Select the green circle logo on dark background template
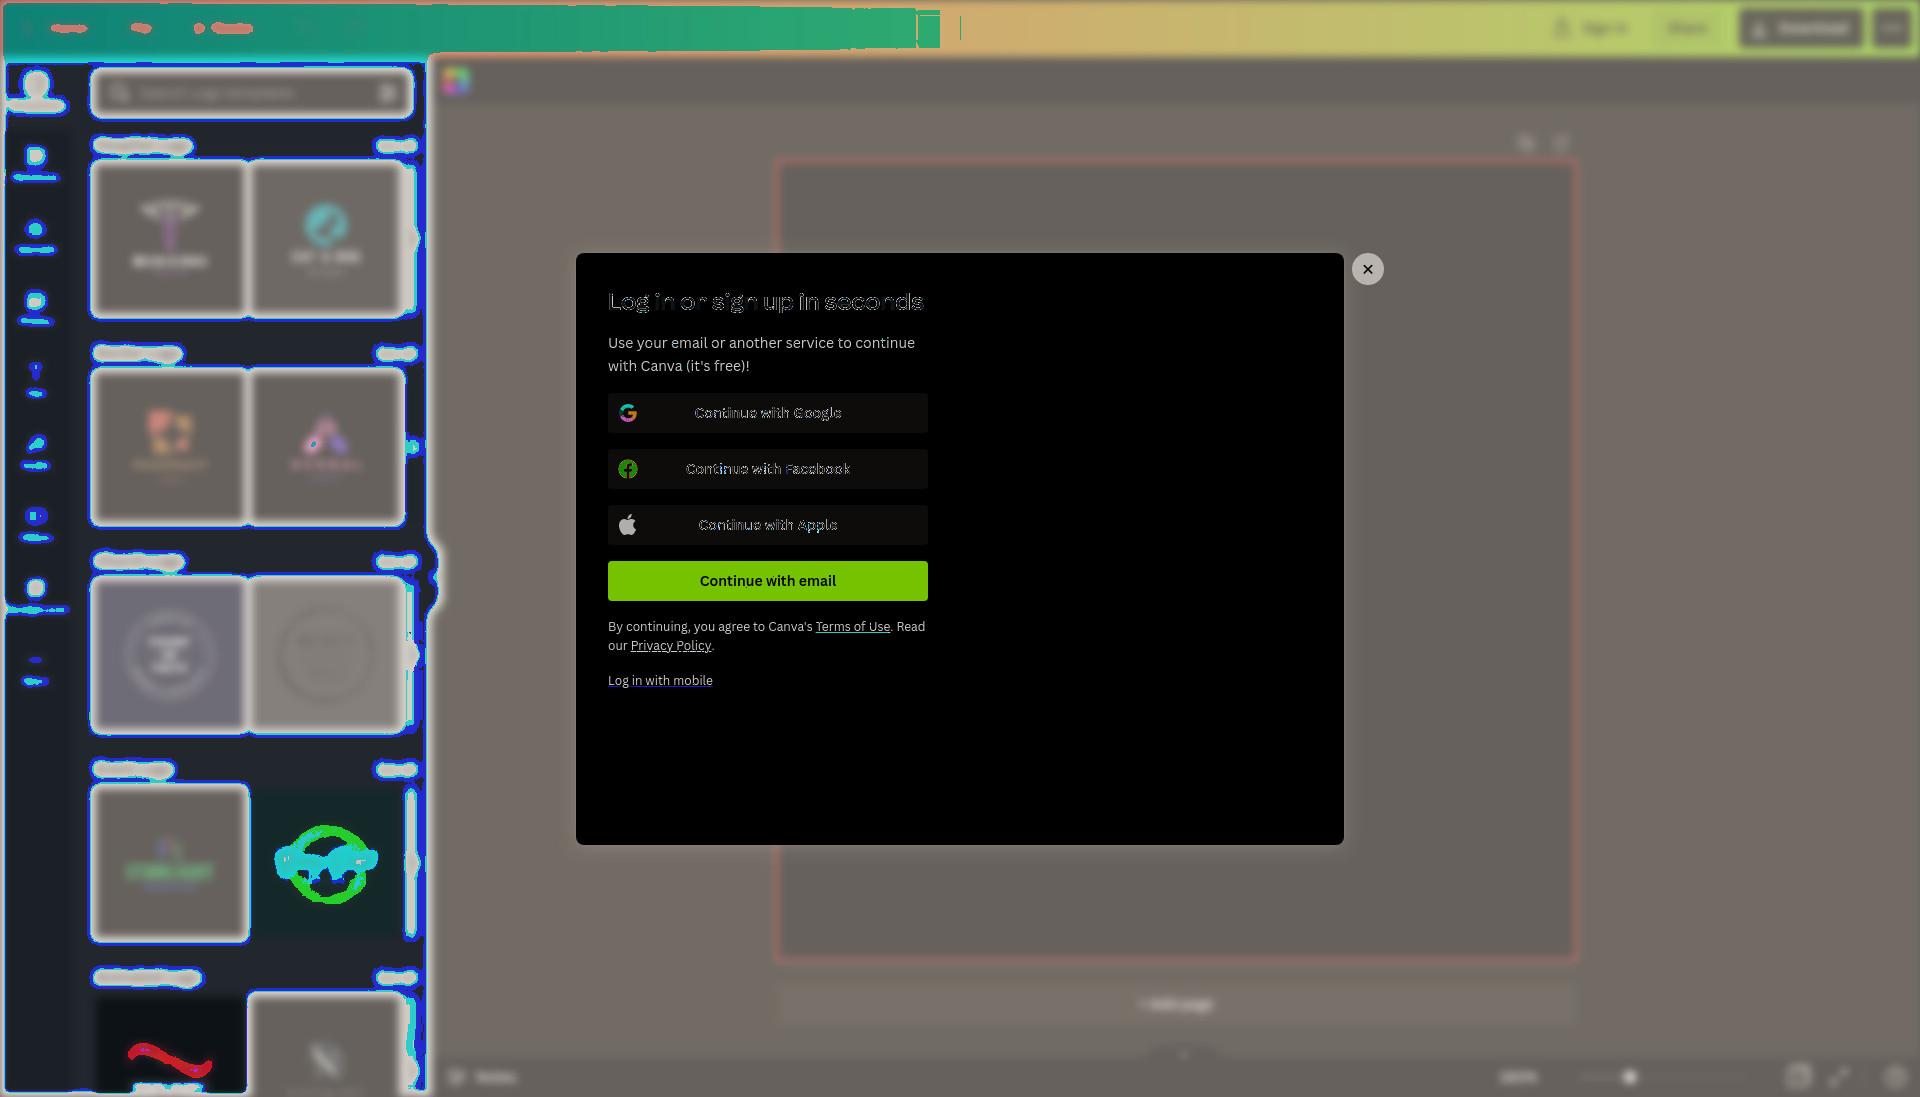The image size is (1920, 1097). 326,863
